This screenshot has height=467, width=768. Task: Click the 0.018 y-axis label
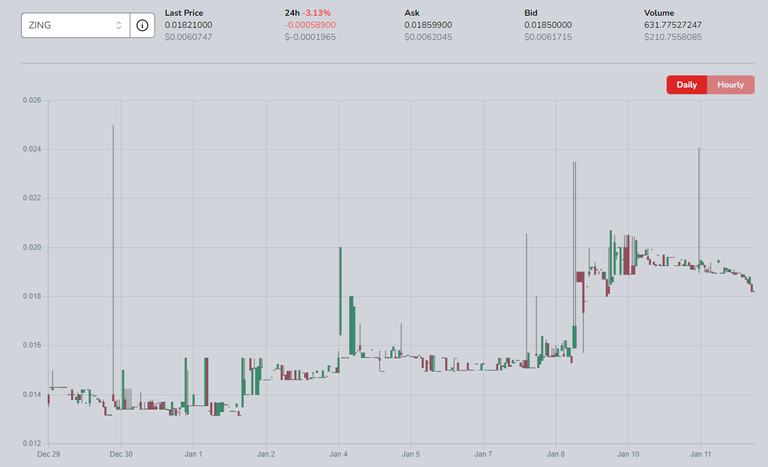pyautogui.click(x=32, y=296)
